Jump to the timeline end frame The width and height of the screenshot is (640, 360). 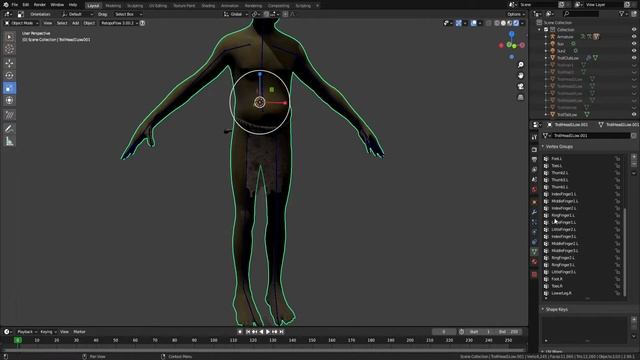pos(281,332)
